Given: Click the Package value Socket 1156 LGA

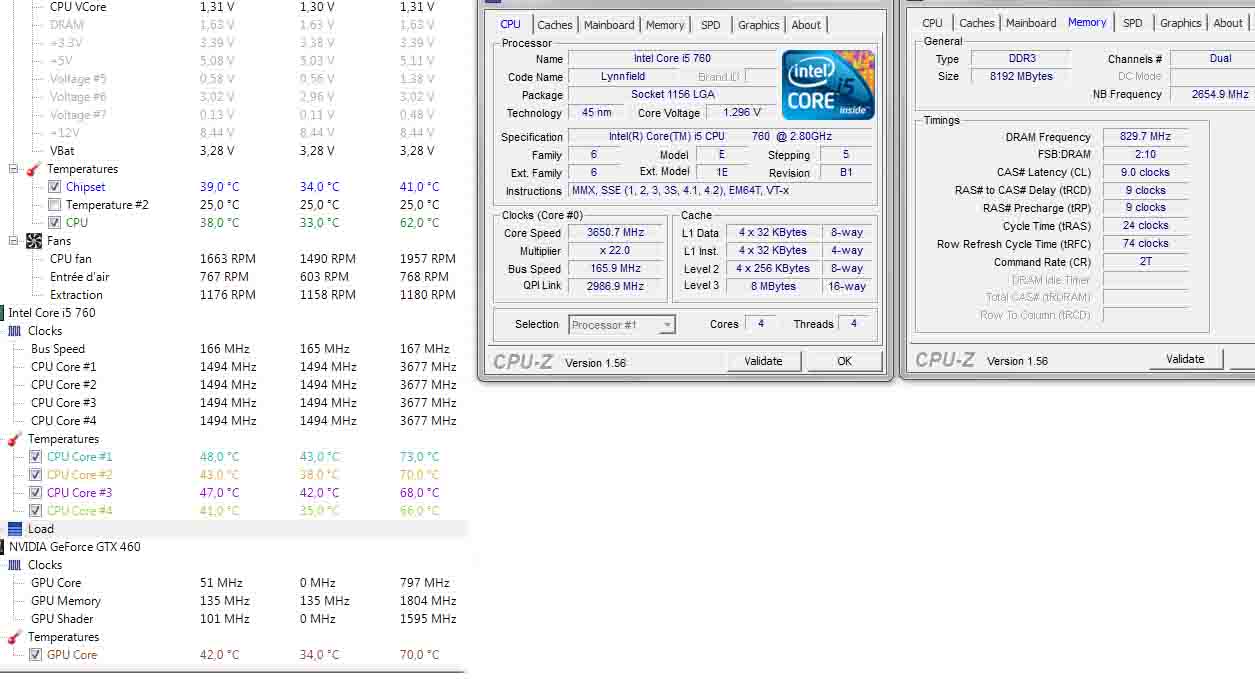Looking at the screenshot, I should 672,95.
